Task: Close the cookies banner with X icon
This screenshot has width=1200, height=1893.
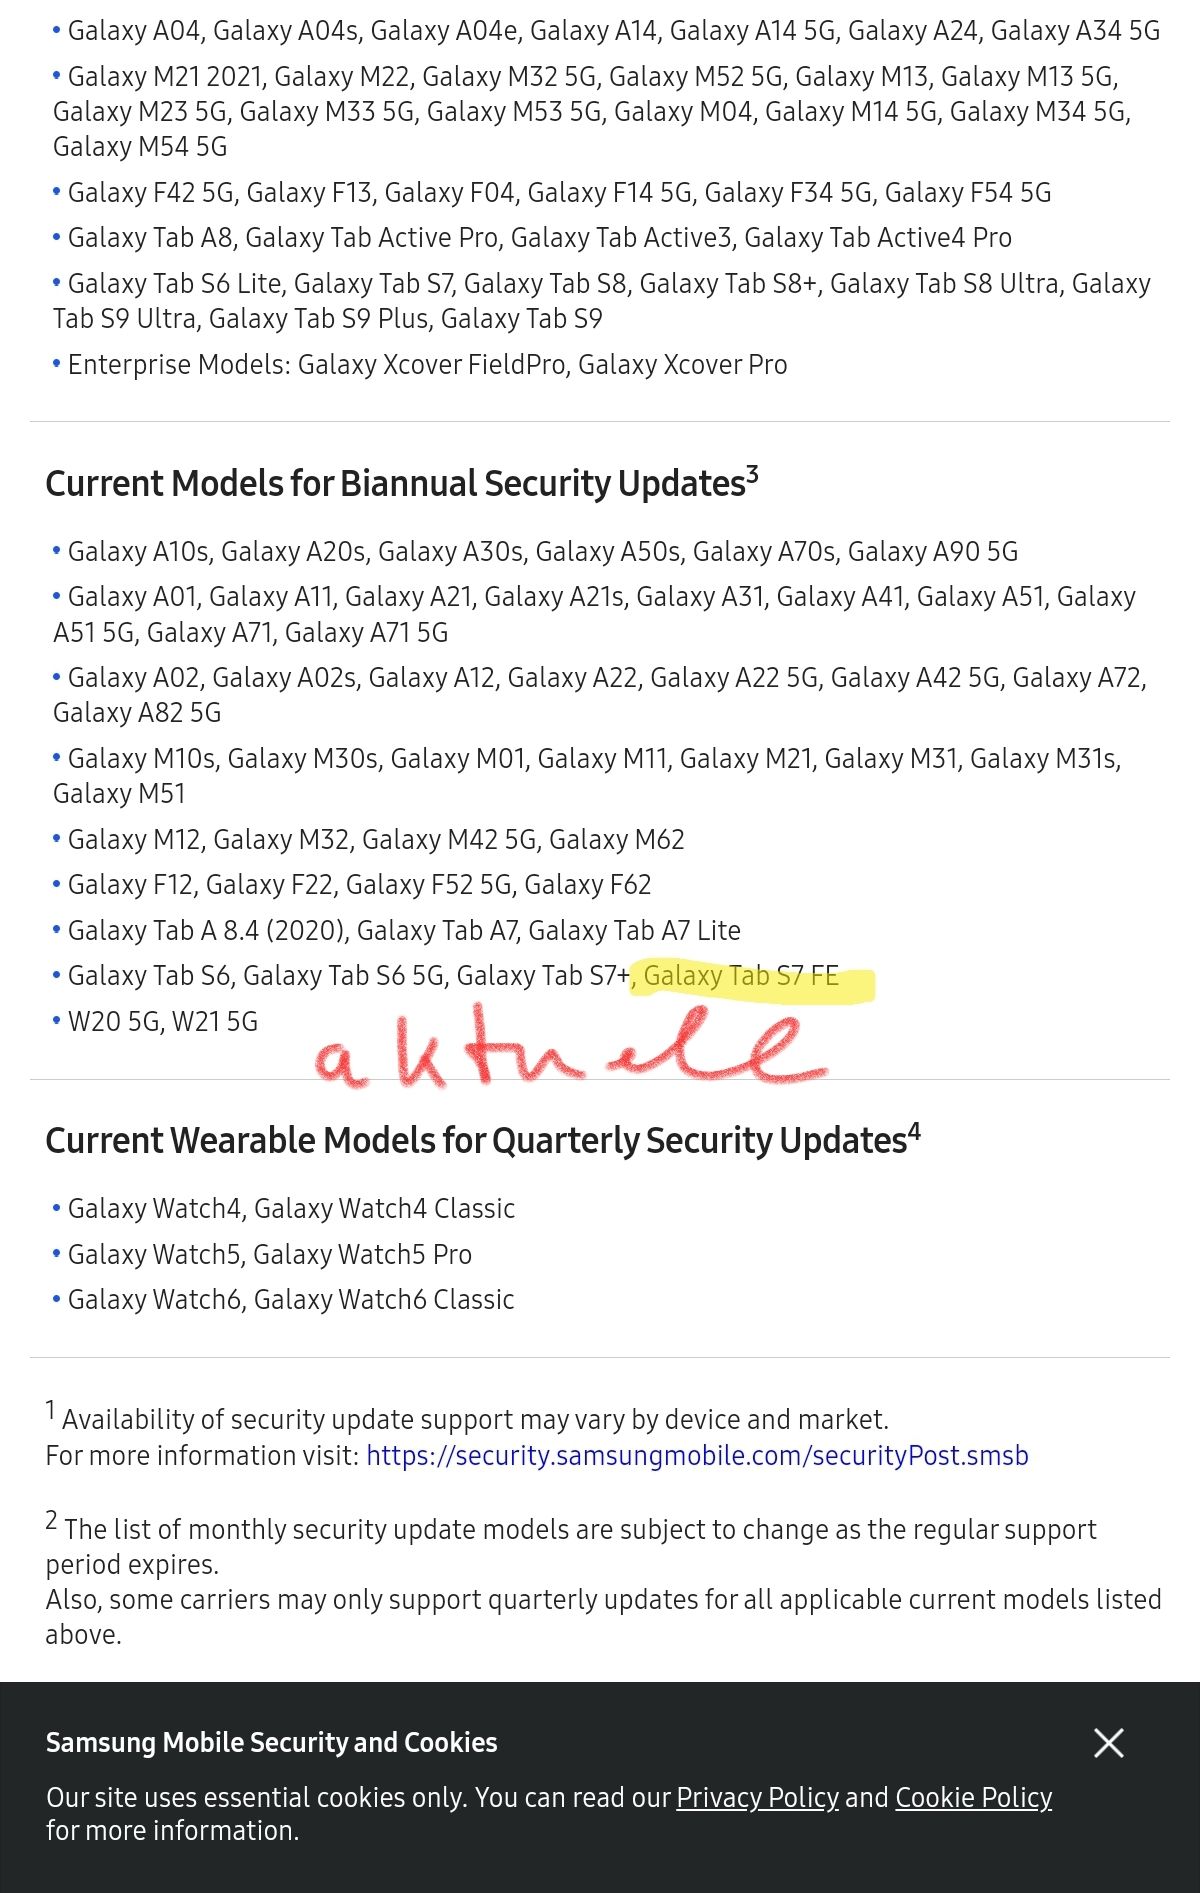Action: [1108, 1743]
